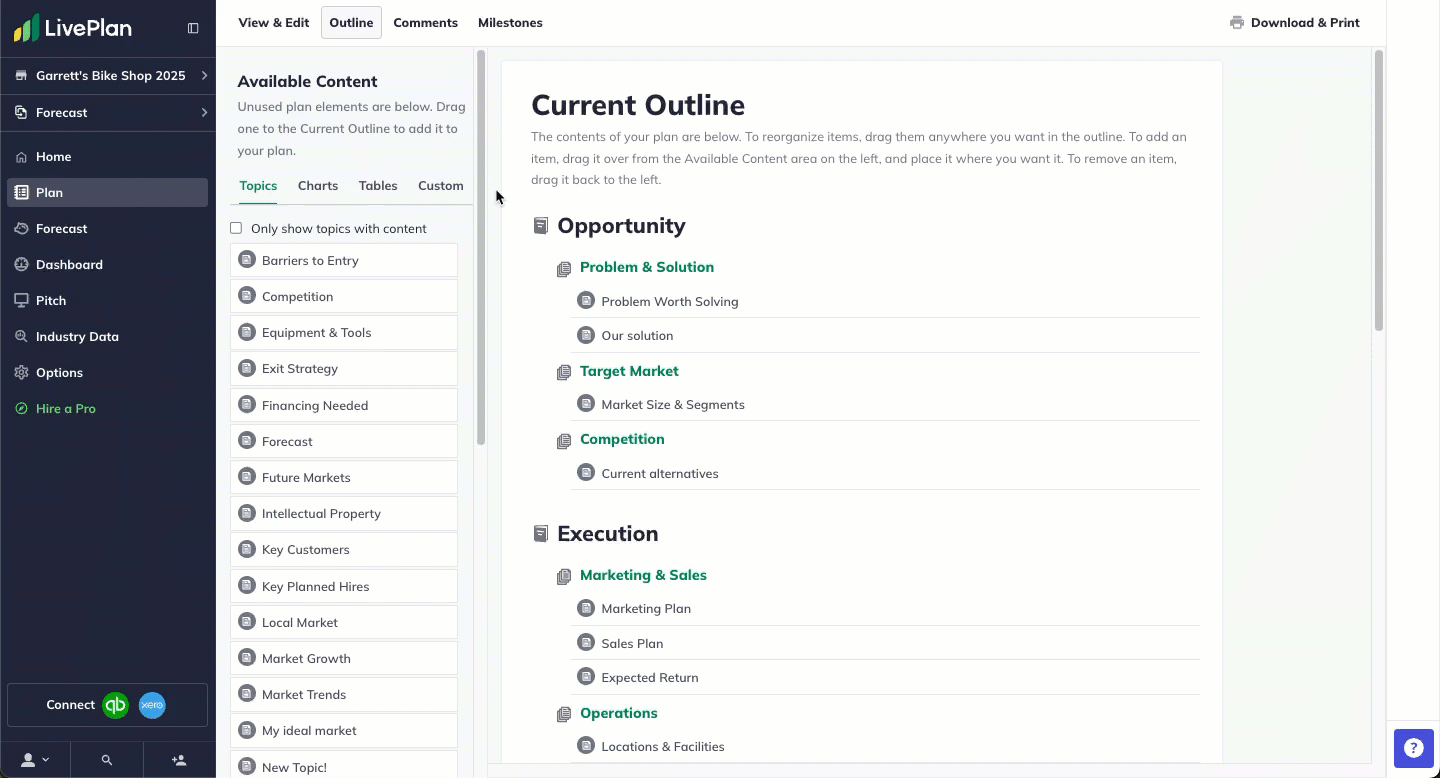Click the Connect button label

70,705
